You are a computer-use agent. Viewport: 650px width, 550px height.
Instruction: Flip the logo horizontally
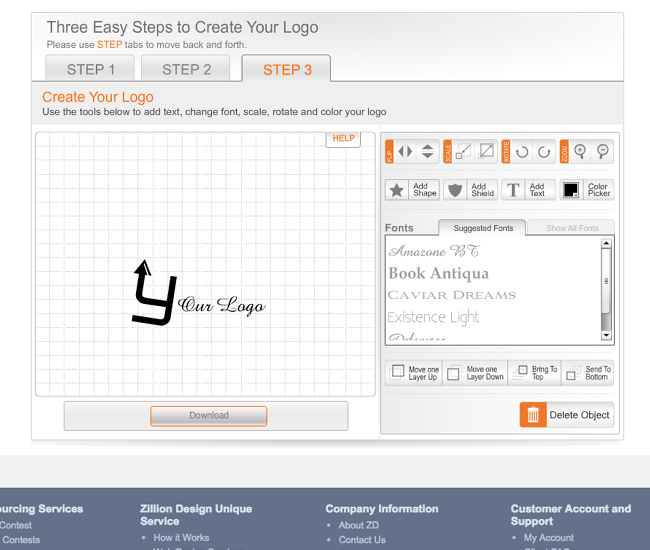pos(405,152)
